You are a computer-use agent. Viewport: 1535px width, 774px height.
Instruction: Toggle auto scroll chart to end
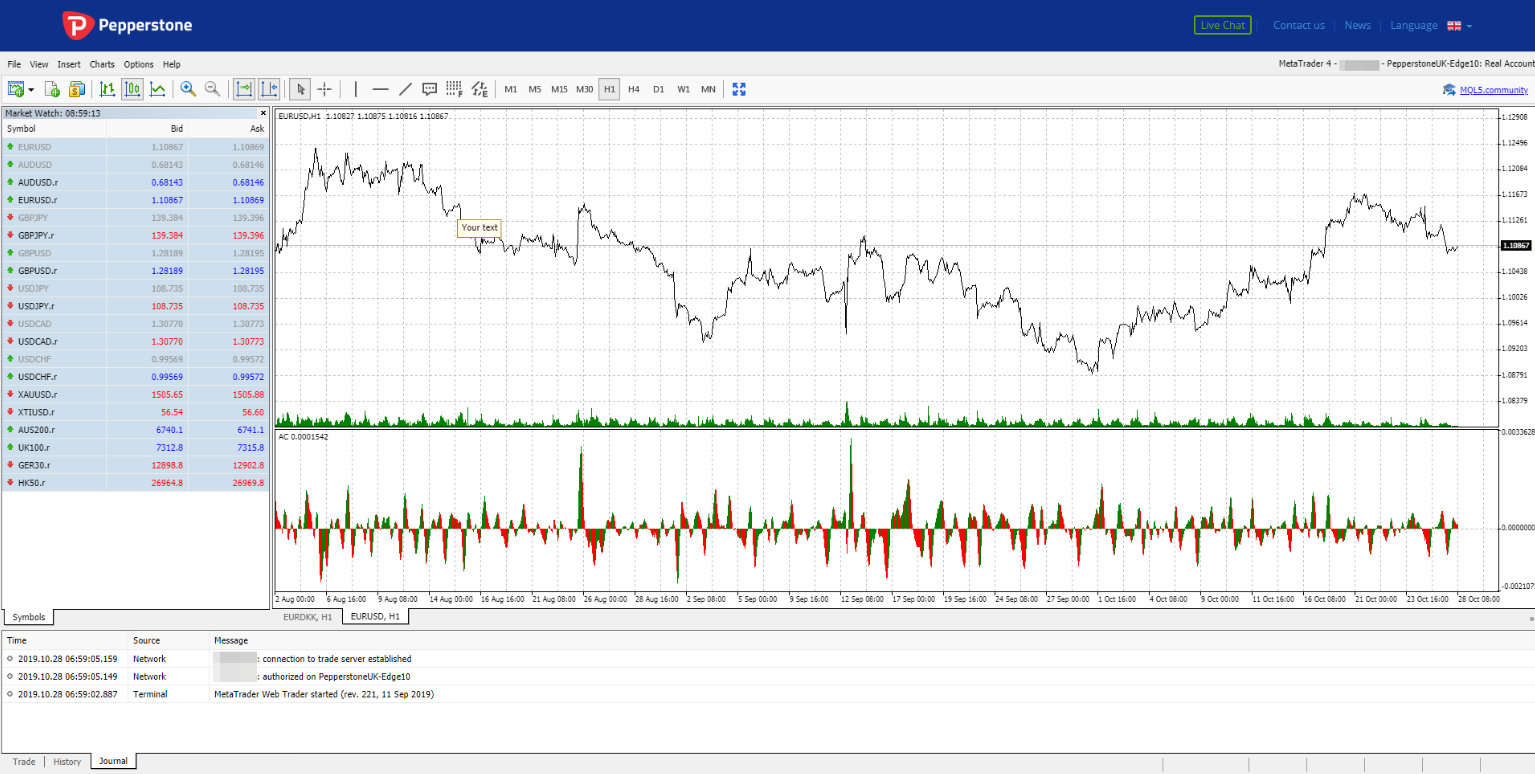pos(244,89)
